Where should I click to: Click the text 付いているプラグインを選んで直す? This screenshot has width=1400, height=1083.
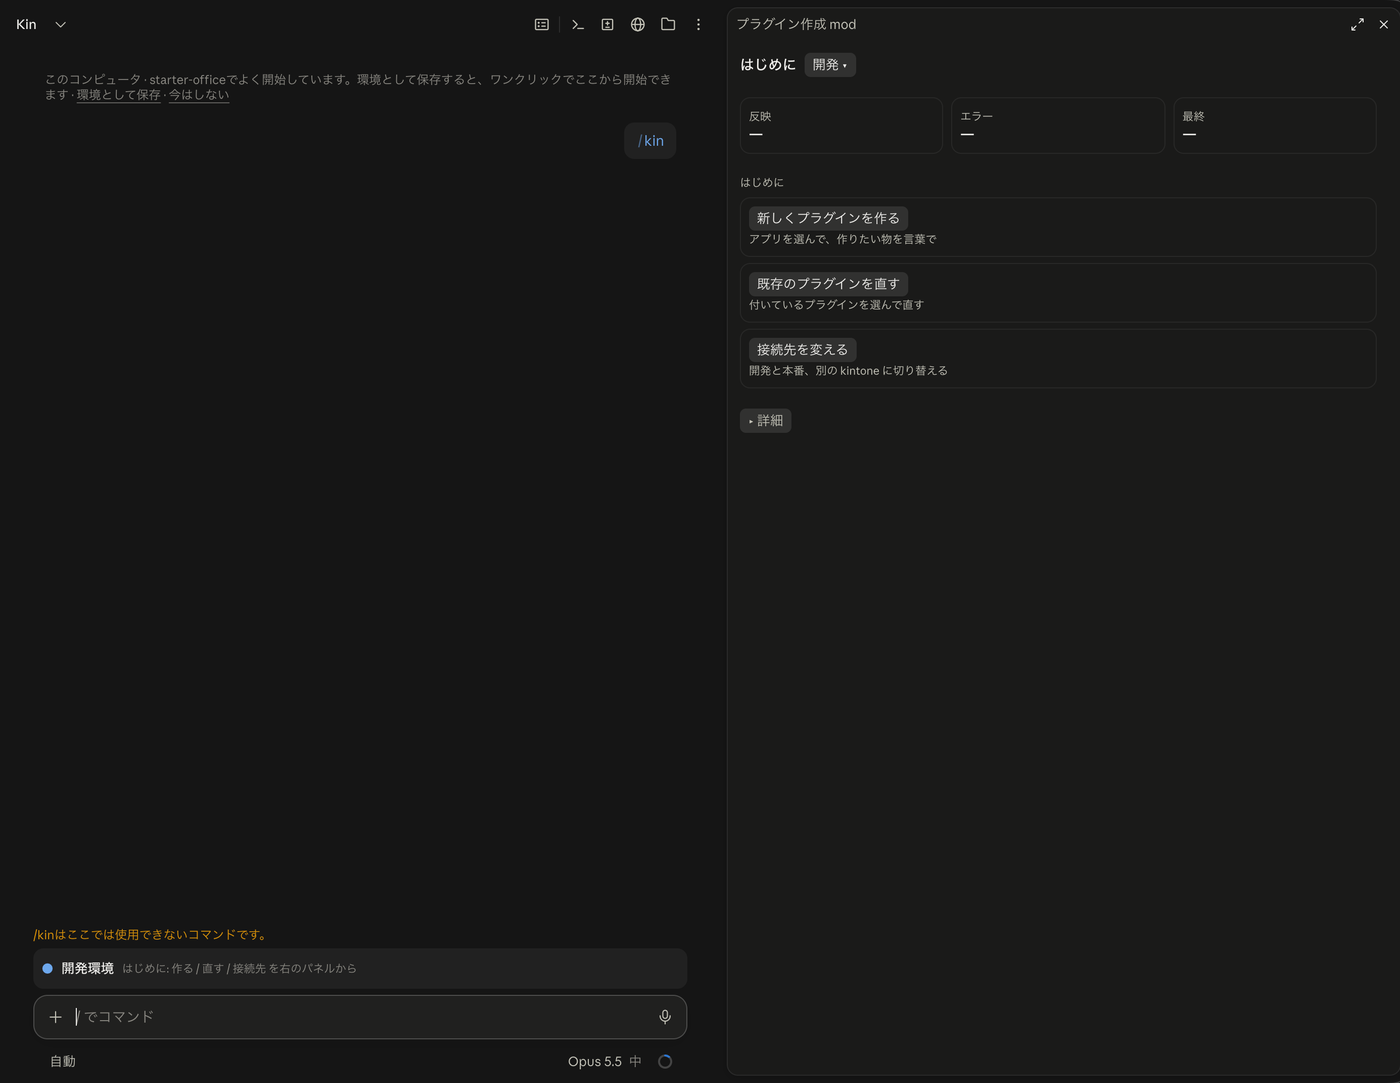pos(836,305)
